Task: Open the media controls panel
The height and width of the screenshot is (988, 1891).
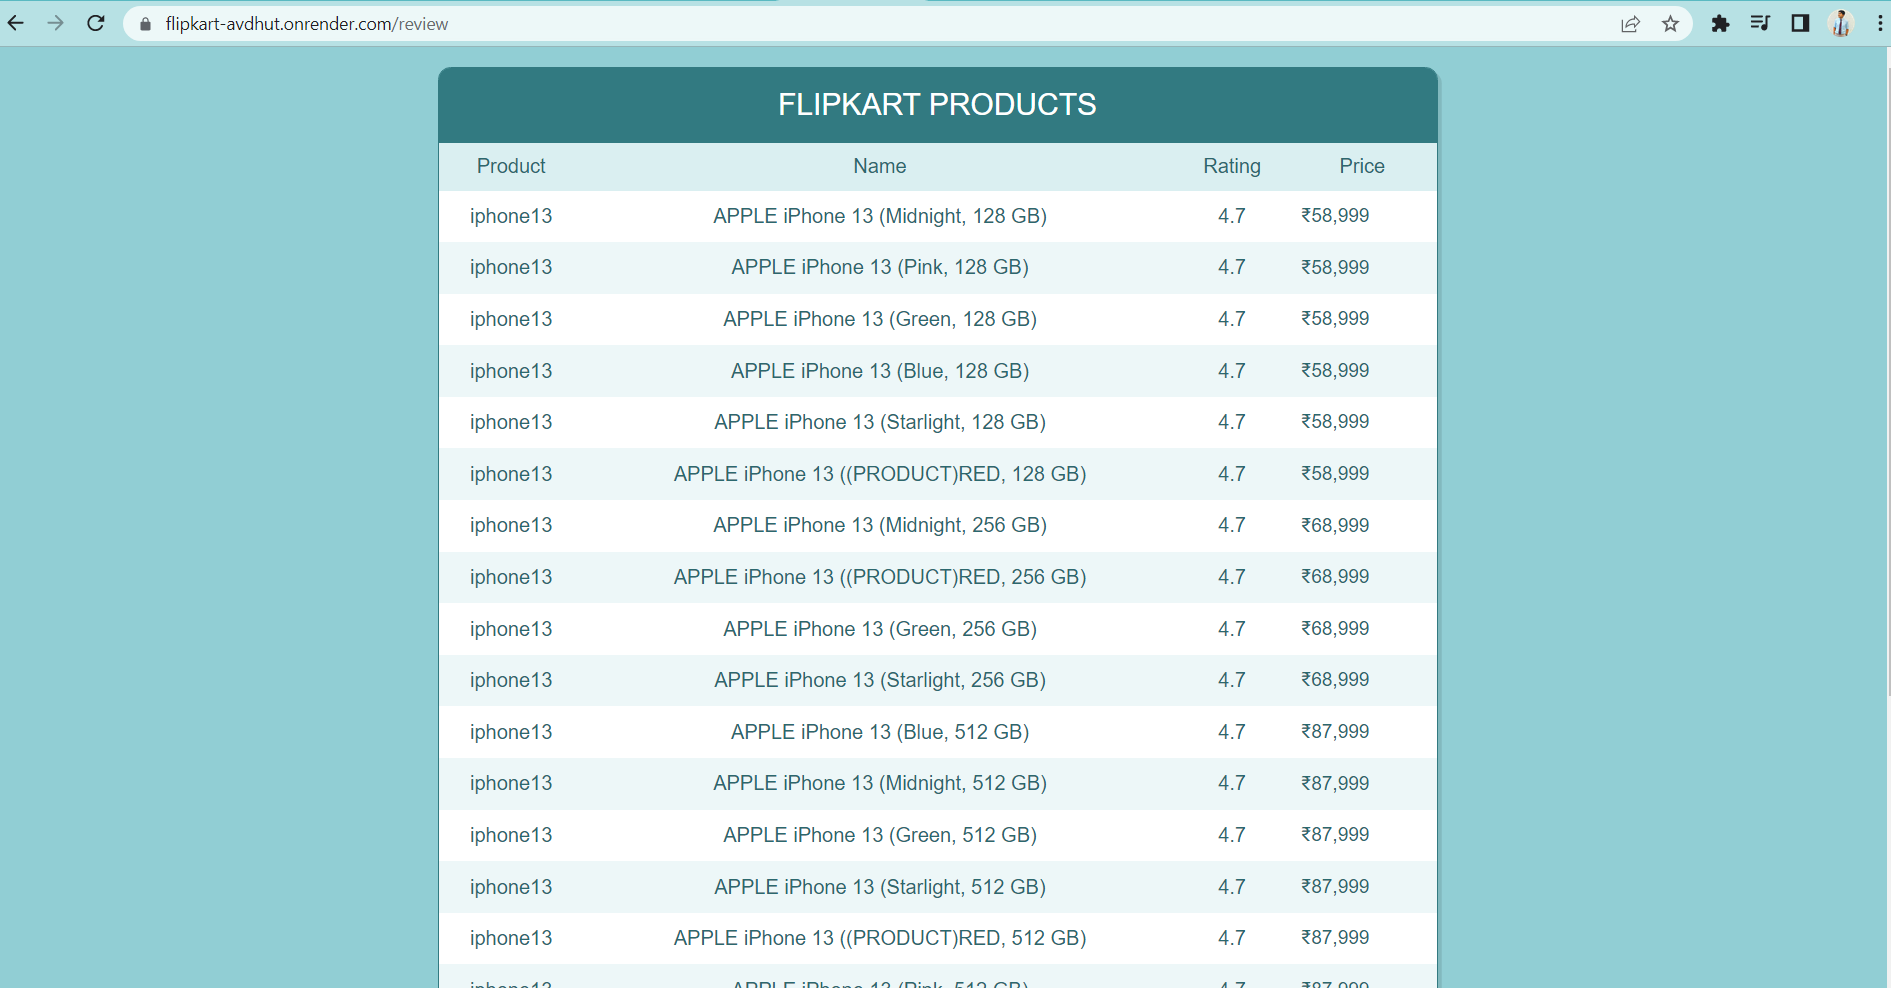Action: tap(1760, 23)
